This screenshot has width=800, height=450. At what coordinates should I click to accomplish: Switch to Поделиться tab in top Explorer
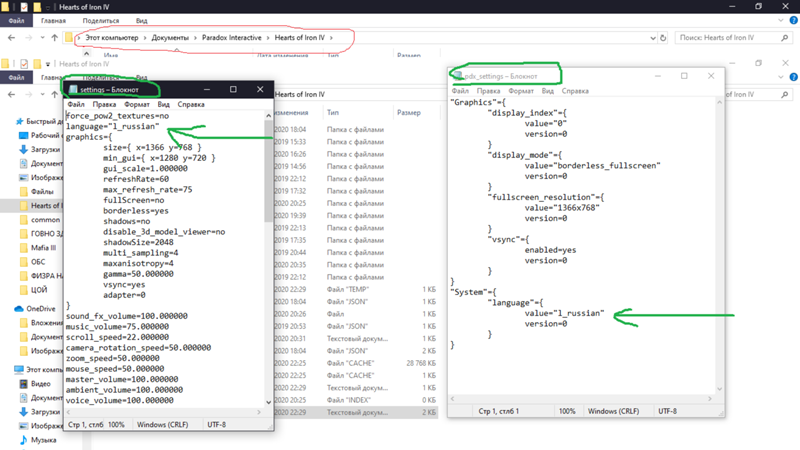tap(101, 21)
